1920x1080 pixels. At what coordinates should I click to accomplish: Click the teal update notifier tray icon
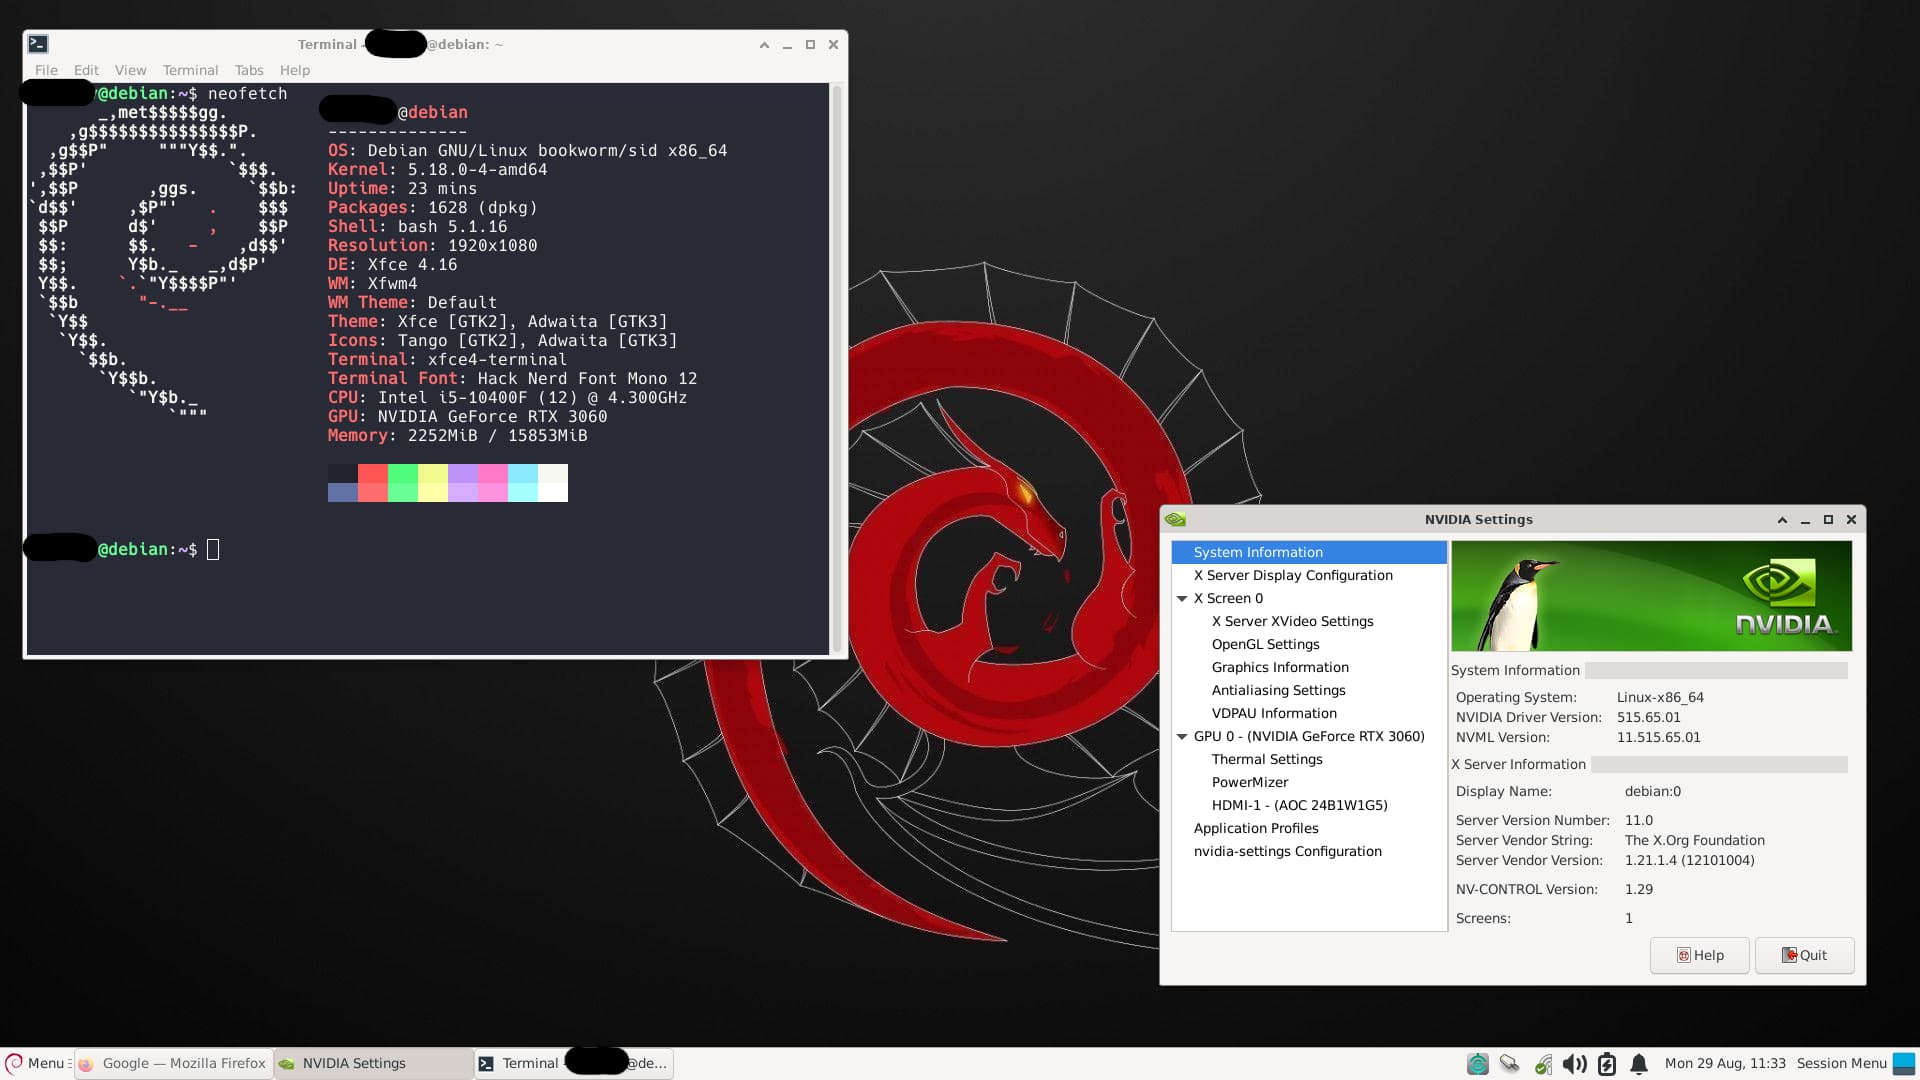(1477, 1064)
